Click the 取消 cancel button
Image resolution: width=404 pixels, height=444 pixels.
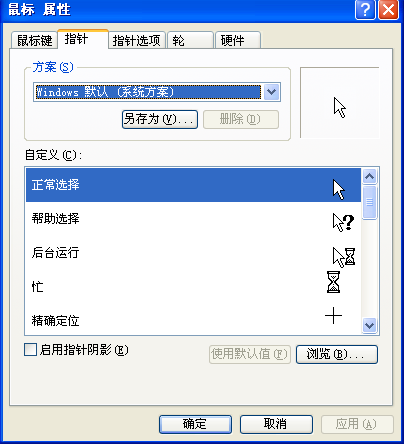click(276, 424)
